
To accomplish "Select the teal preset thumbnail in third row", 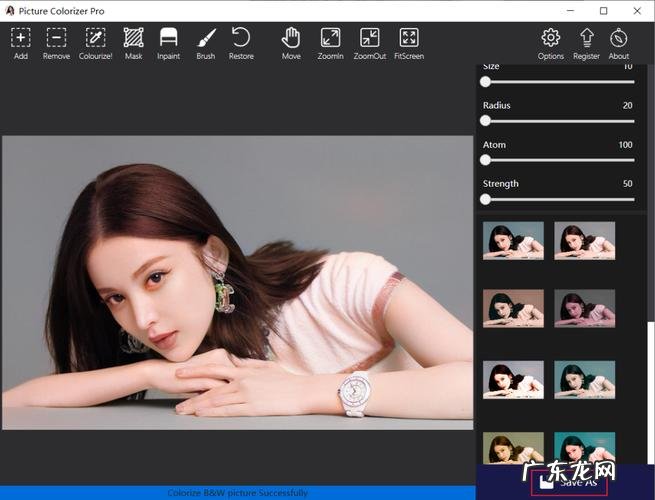I will click(585, 379).
